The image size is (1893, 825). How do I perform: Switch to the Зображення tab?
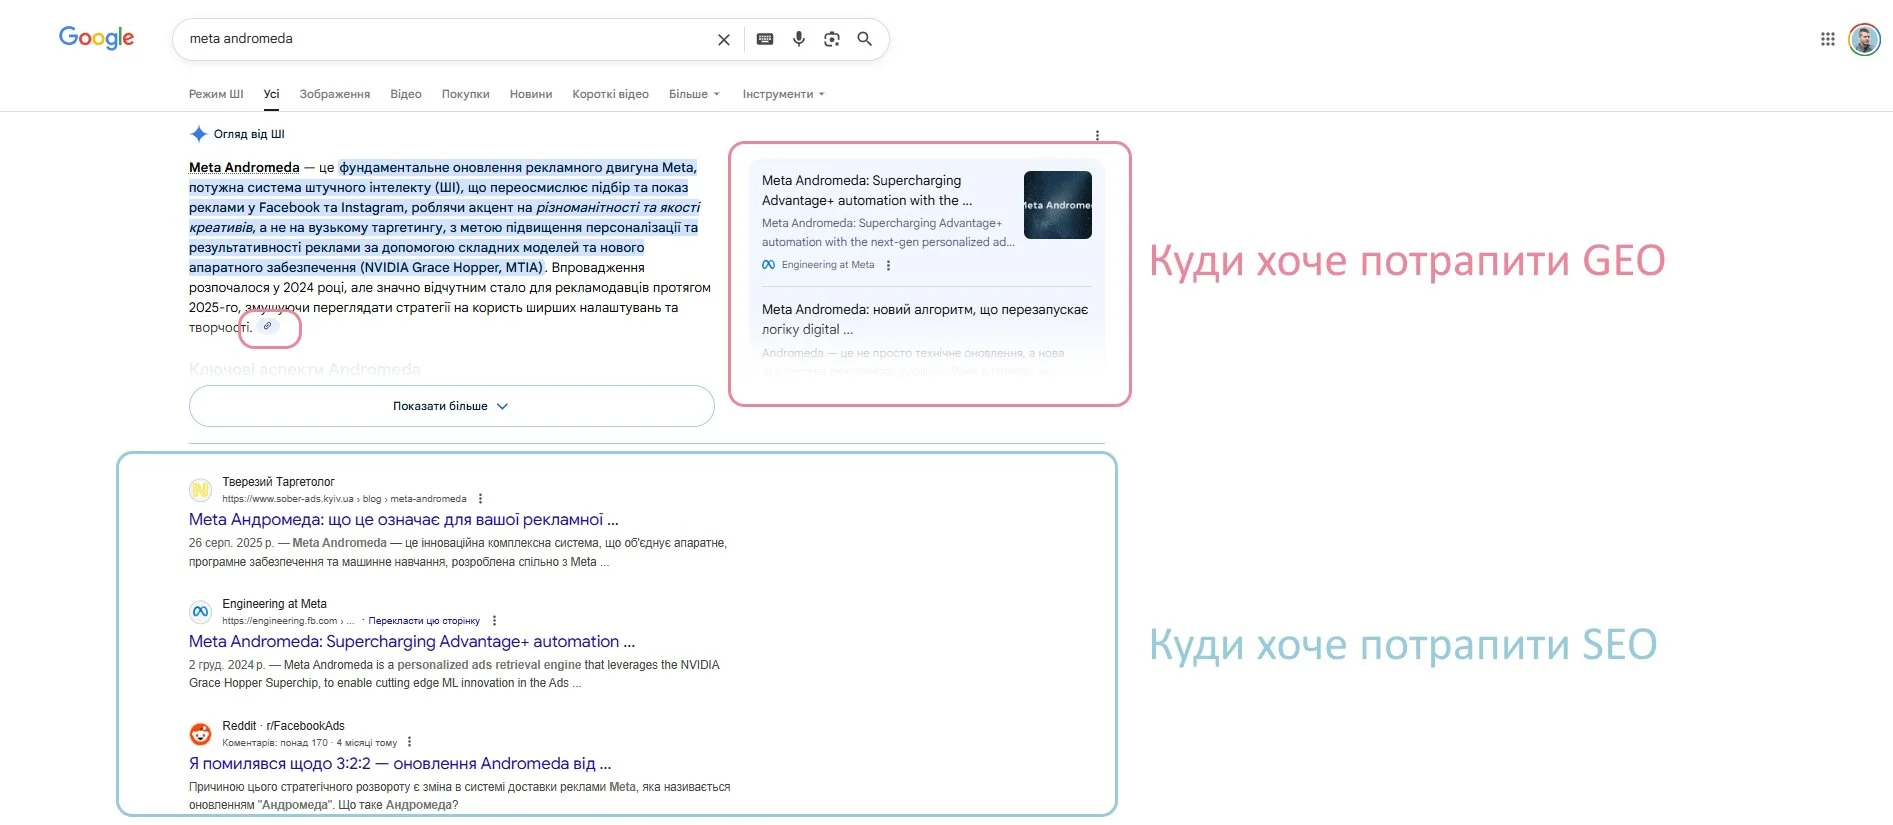click(x=335, y=94)
